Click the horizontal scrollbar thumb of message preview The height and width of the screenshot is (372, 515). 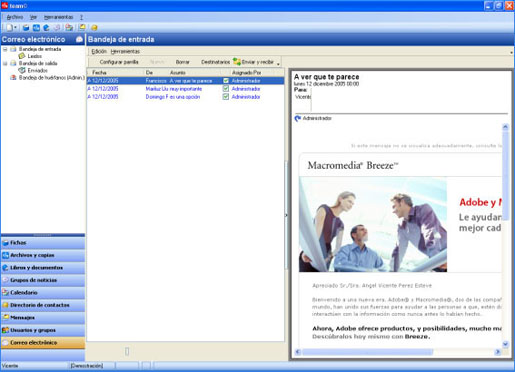367,352
